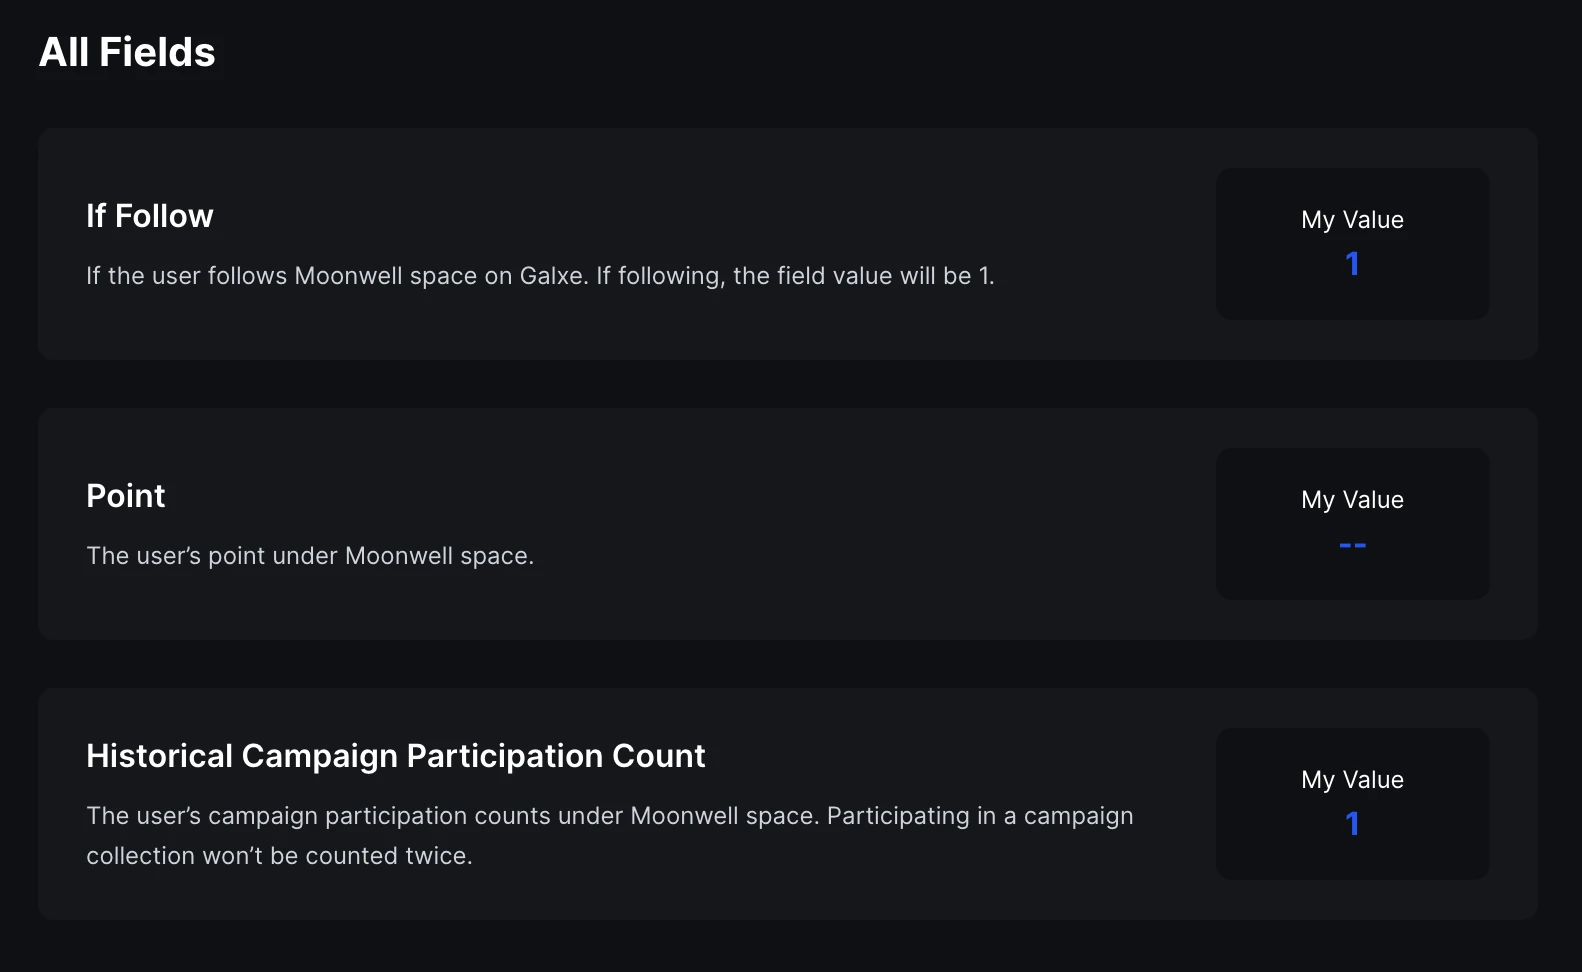Click "Participating in a campaign" description text

tap(980, 816)
